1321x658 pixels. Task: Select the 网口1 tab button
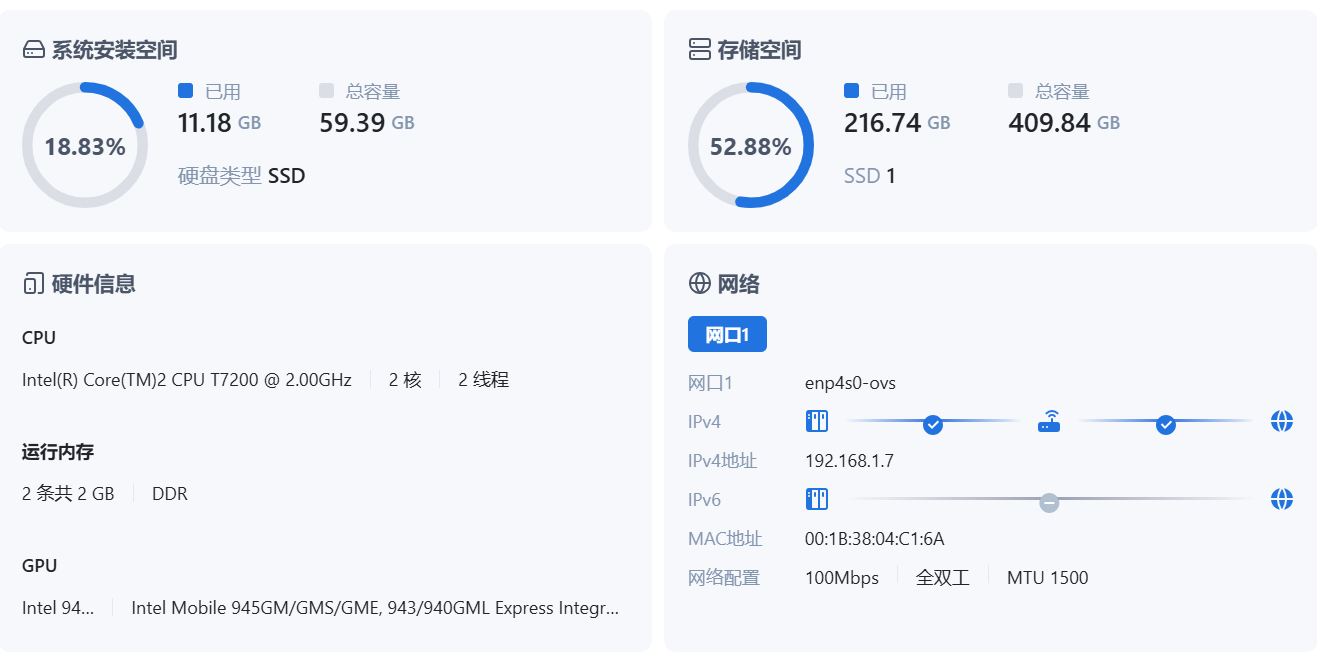pyautogui.click(x=727, y=334)
